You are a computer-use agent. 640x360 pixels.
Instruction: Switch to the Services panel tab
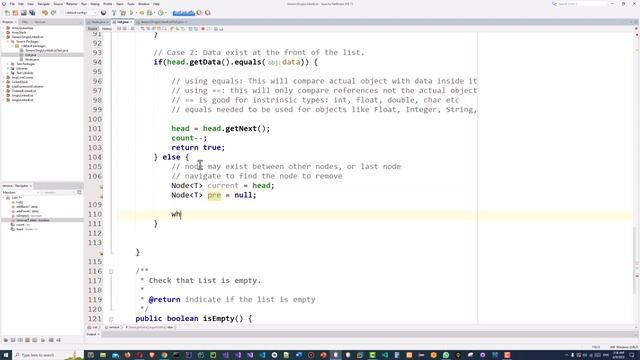[40, 22]
